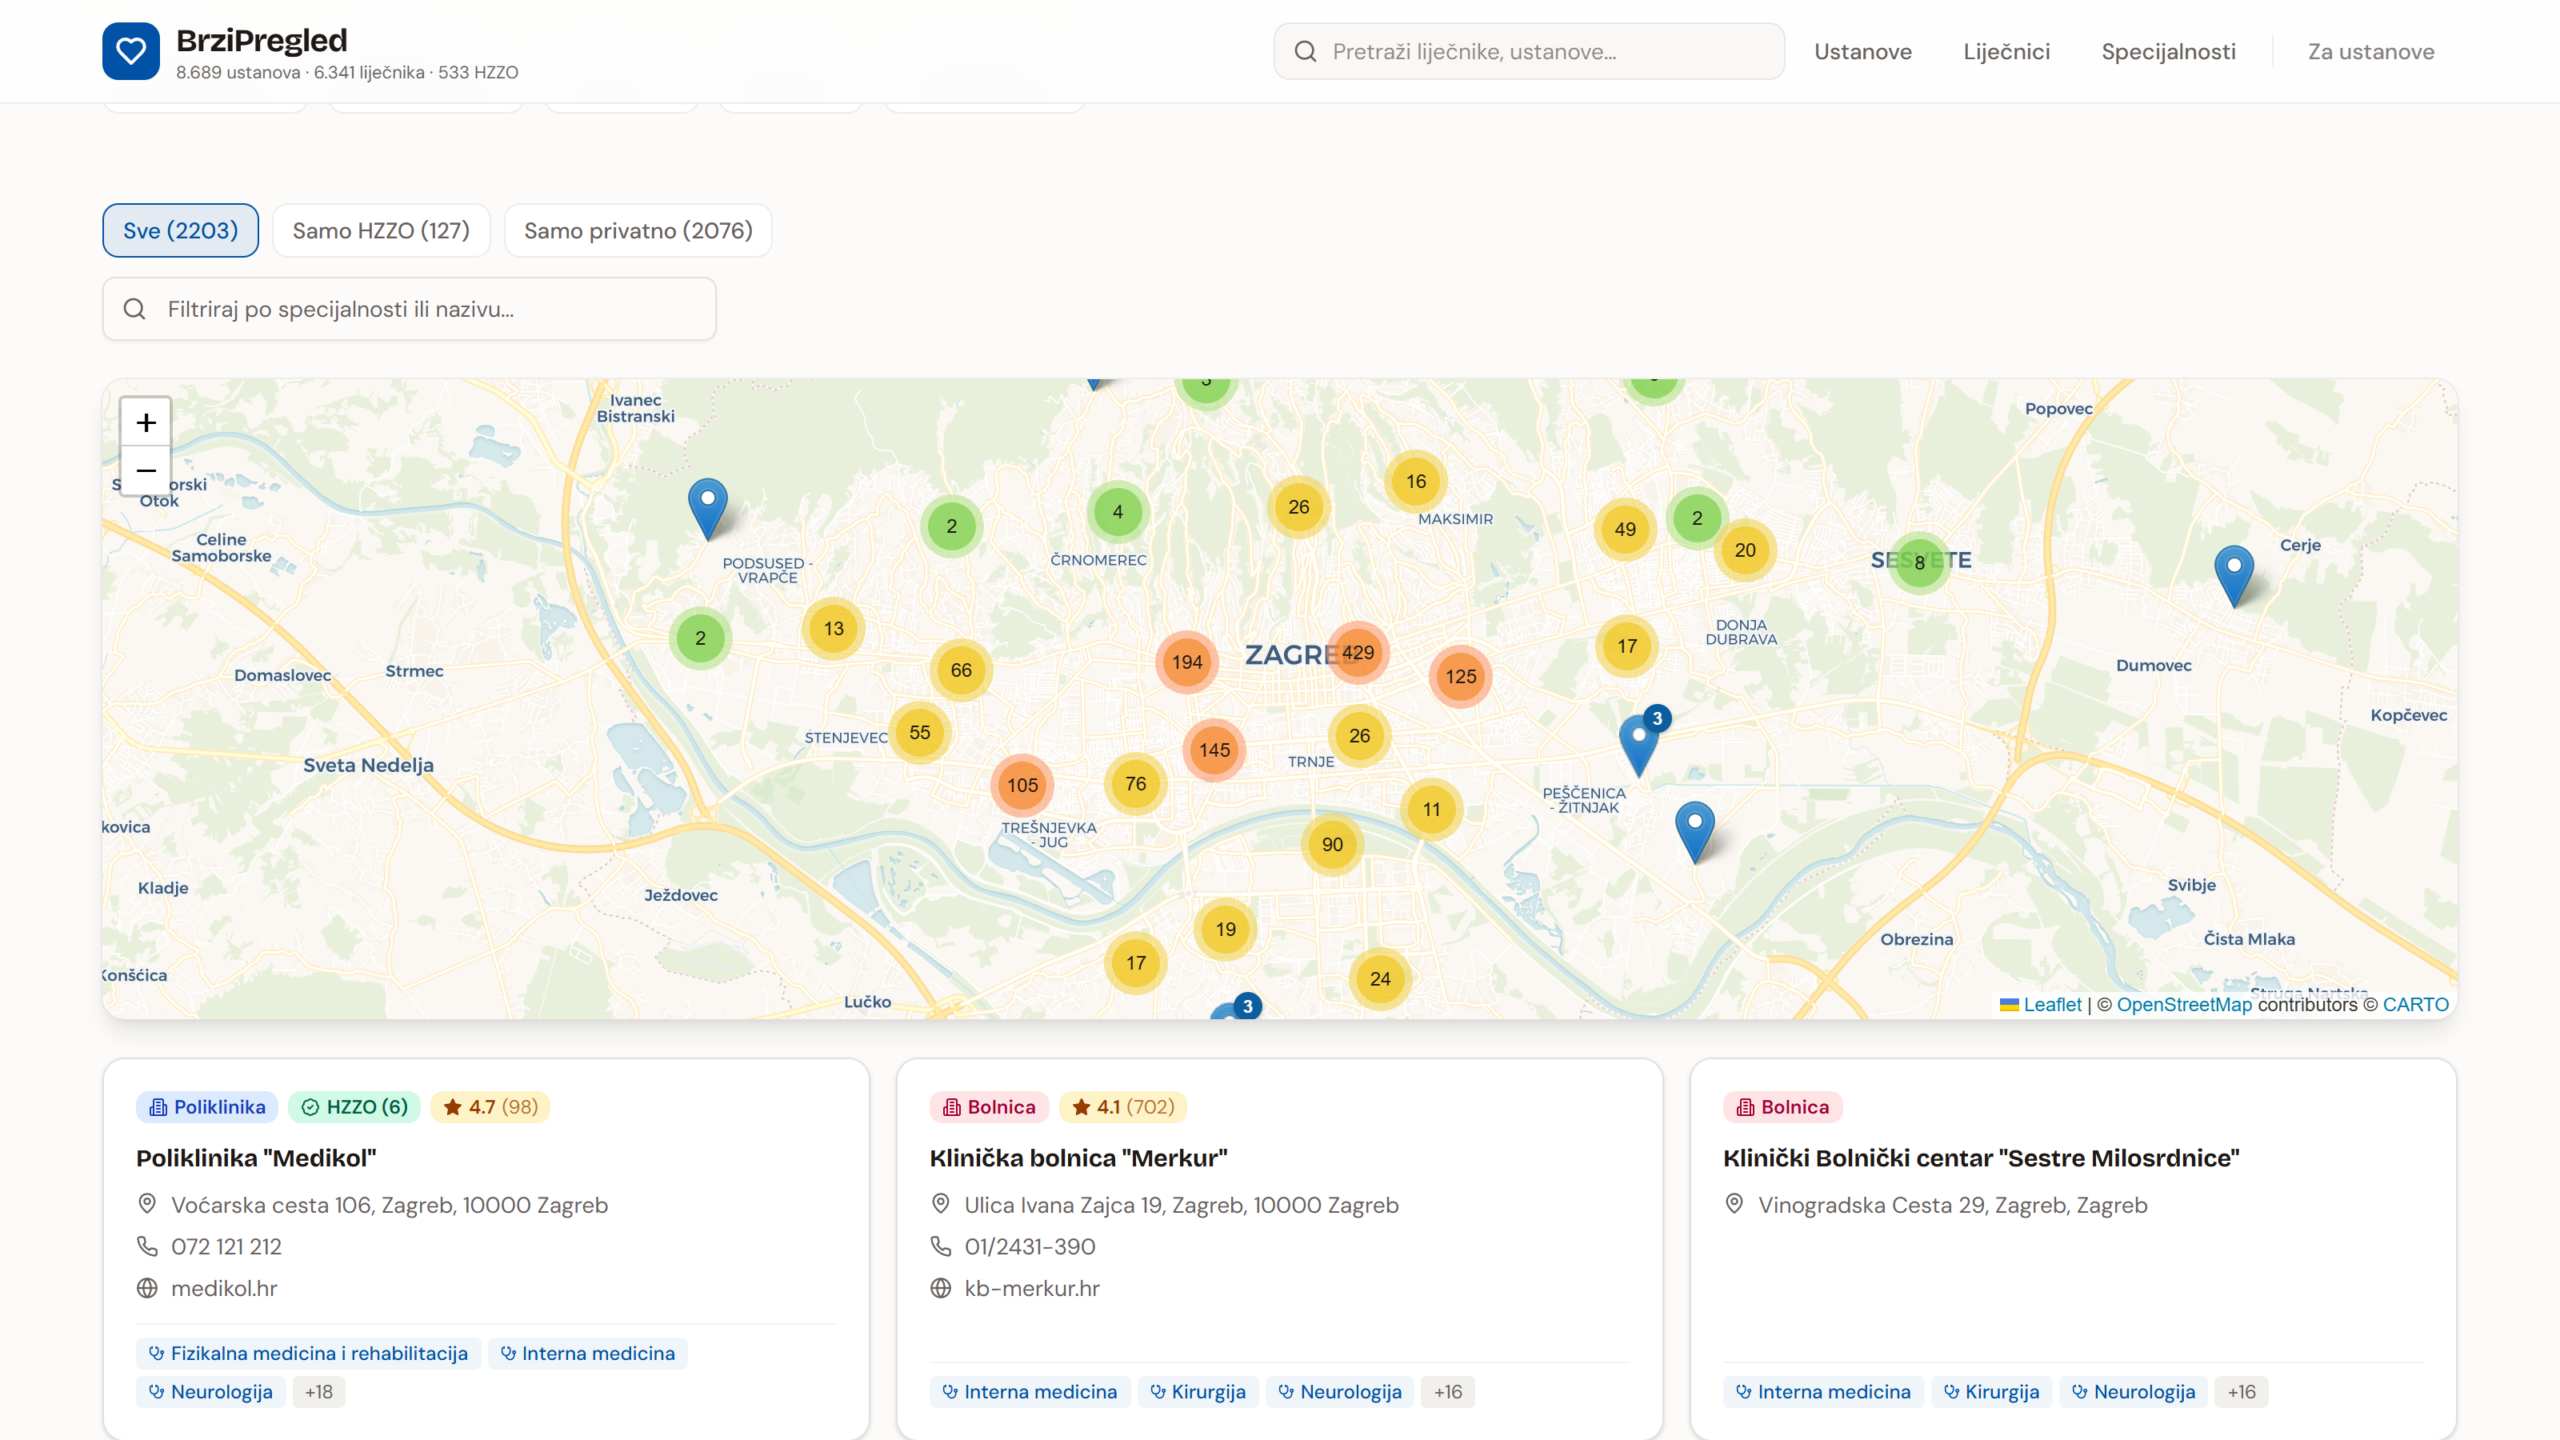
Task: Select the Samo privatno (2076) filter
Action: click(x=638, y=230)
